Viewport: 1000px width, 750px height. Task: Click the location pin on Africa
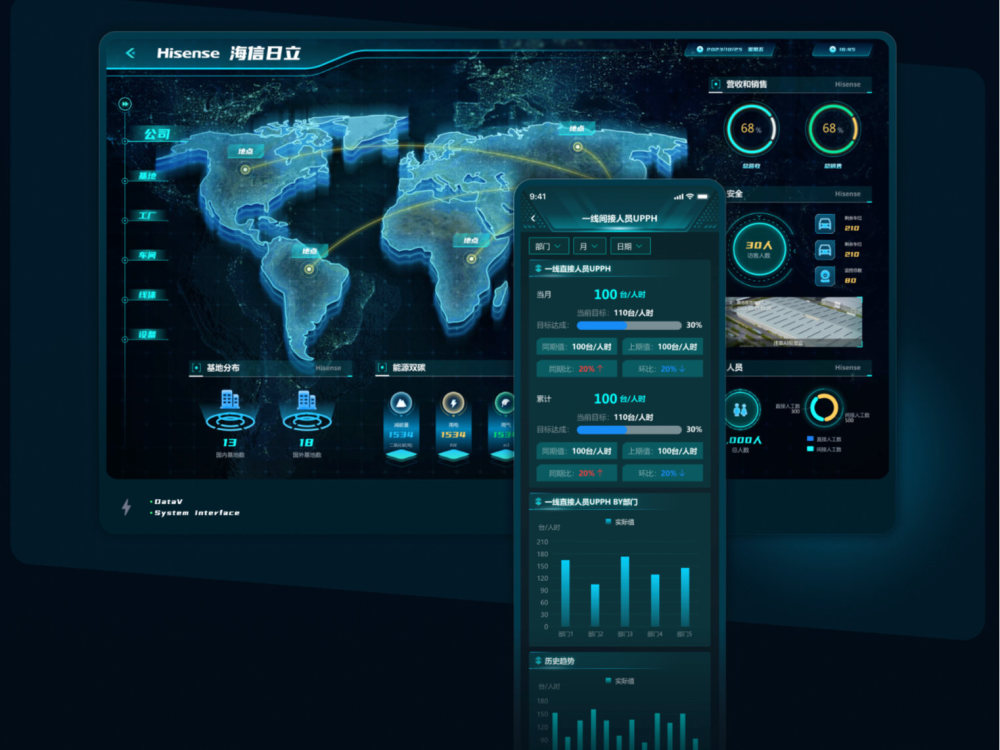(471, 258)
